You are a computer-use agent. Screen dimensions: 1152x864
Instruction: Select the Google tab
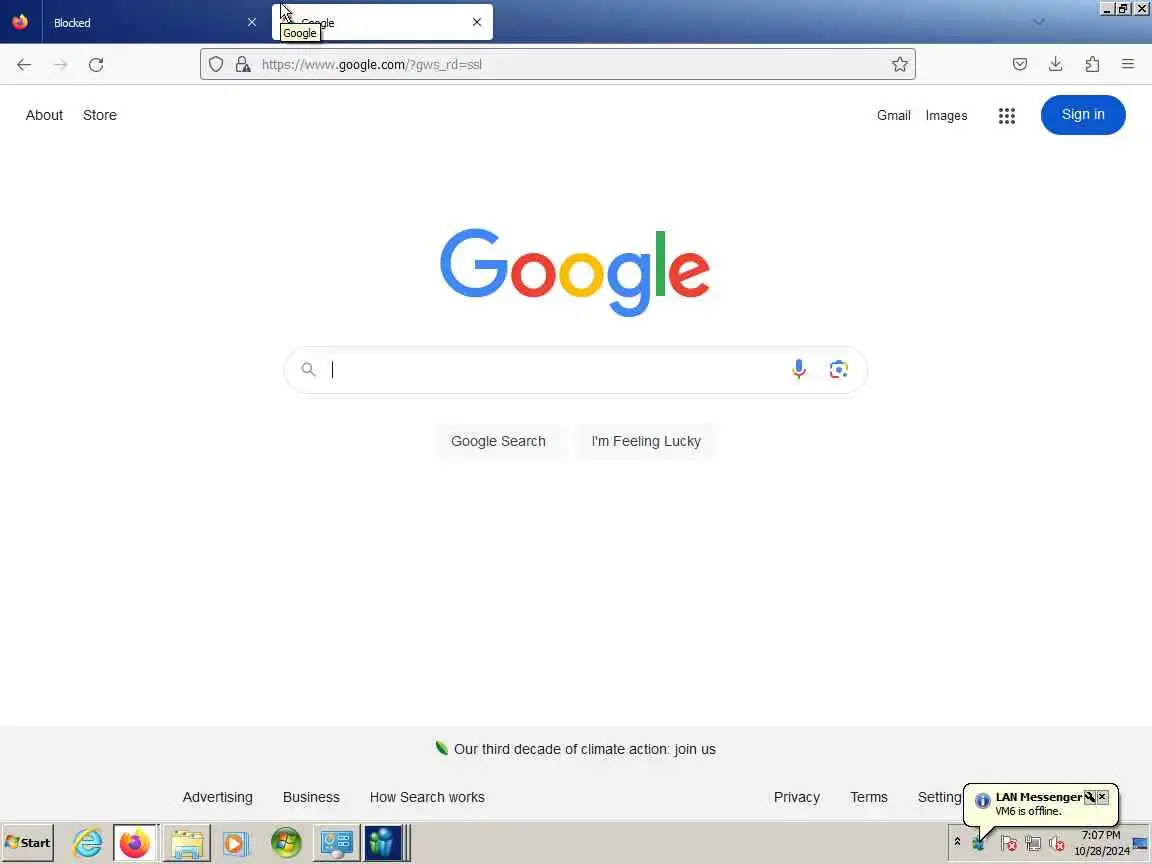[x=382, y=22]
